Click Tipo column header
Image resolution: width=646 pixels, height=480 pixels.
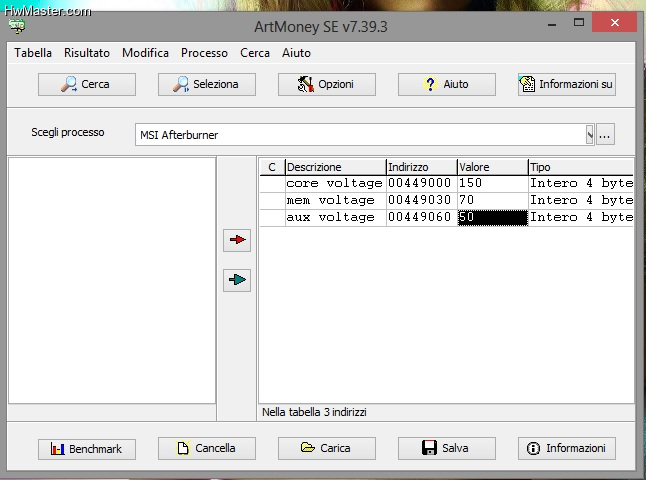point(581,167)
